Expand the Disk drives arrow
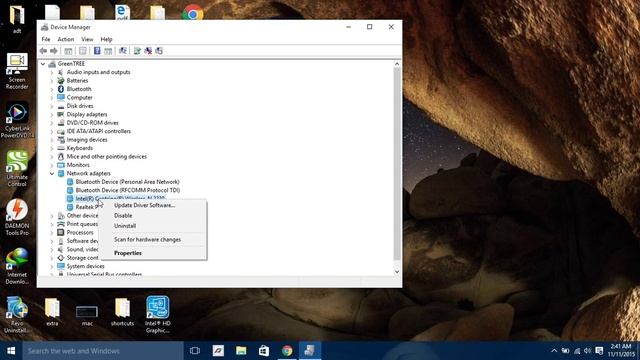640x360 pixels. coord(52,106)
